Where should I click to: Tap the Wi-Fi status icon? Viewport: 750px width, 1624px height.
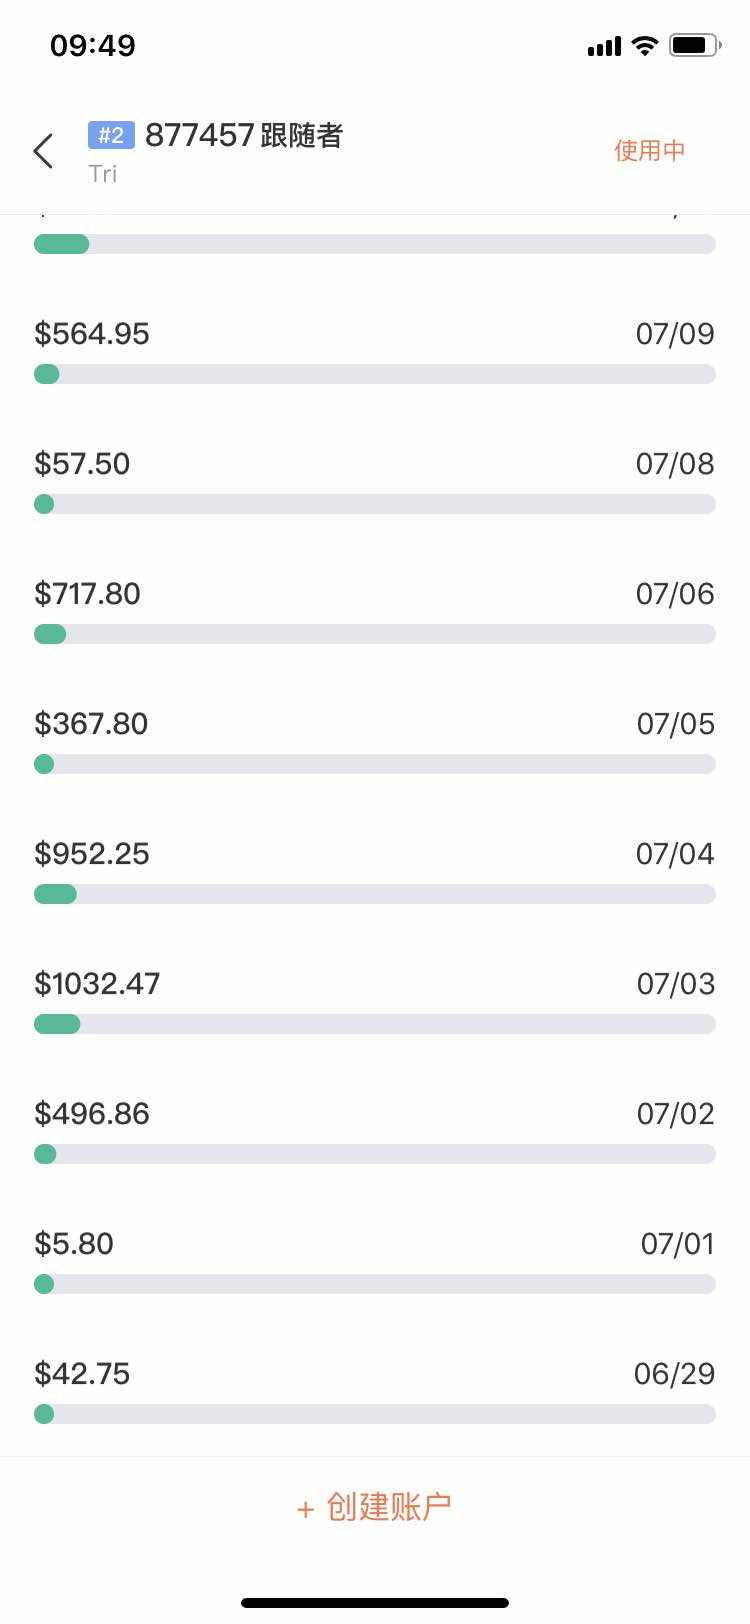[x=645, y=45]
